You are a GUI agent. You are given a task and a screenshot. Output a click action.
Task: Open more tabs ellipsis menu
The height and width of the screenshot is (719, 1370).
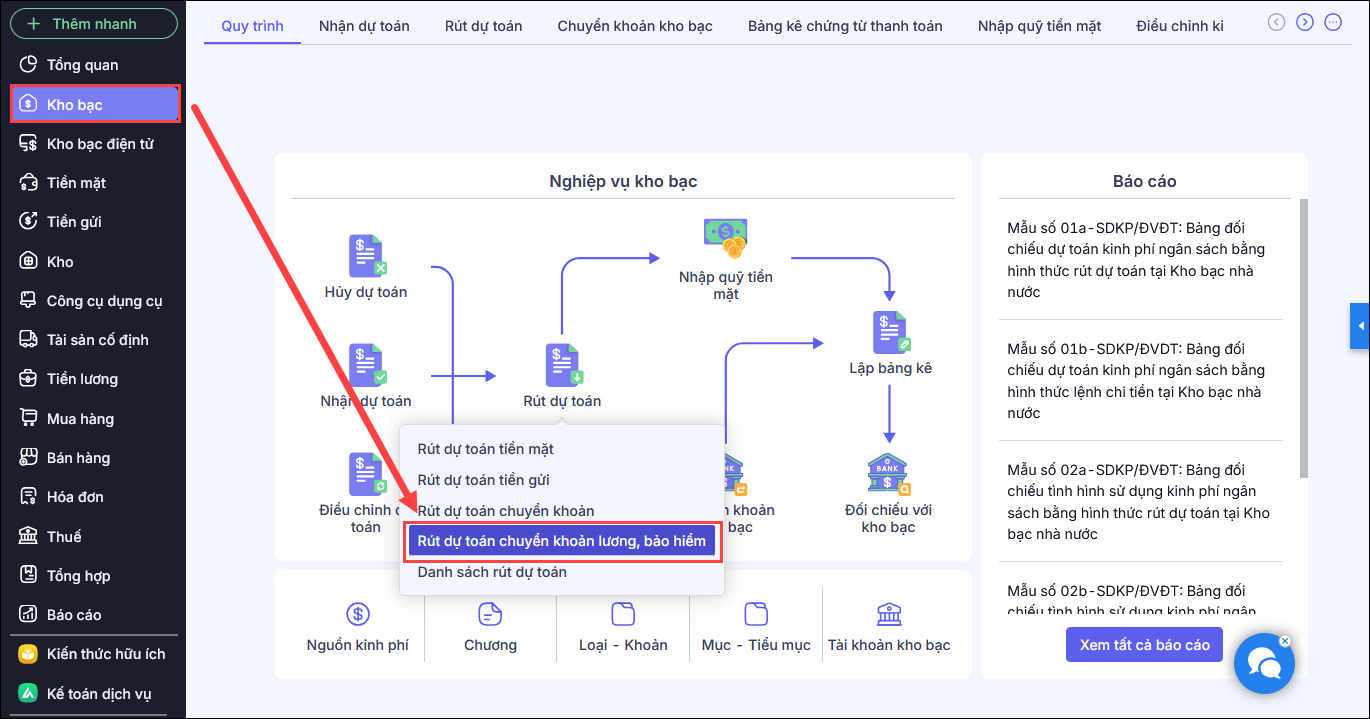[1332, 21]
